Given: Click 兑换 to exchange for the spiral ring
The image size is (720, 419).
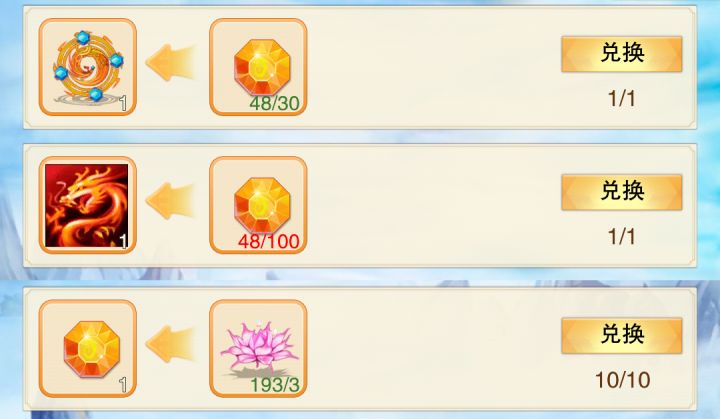Looking at the screenshot, I should click(622, 54).
